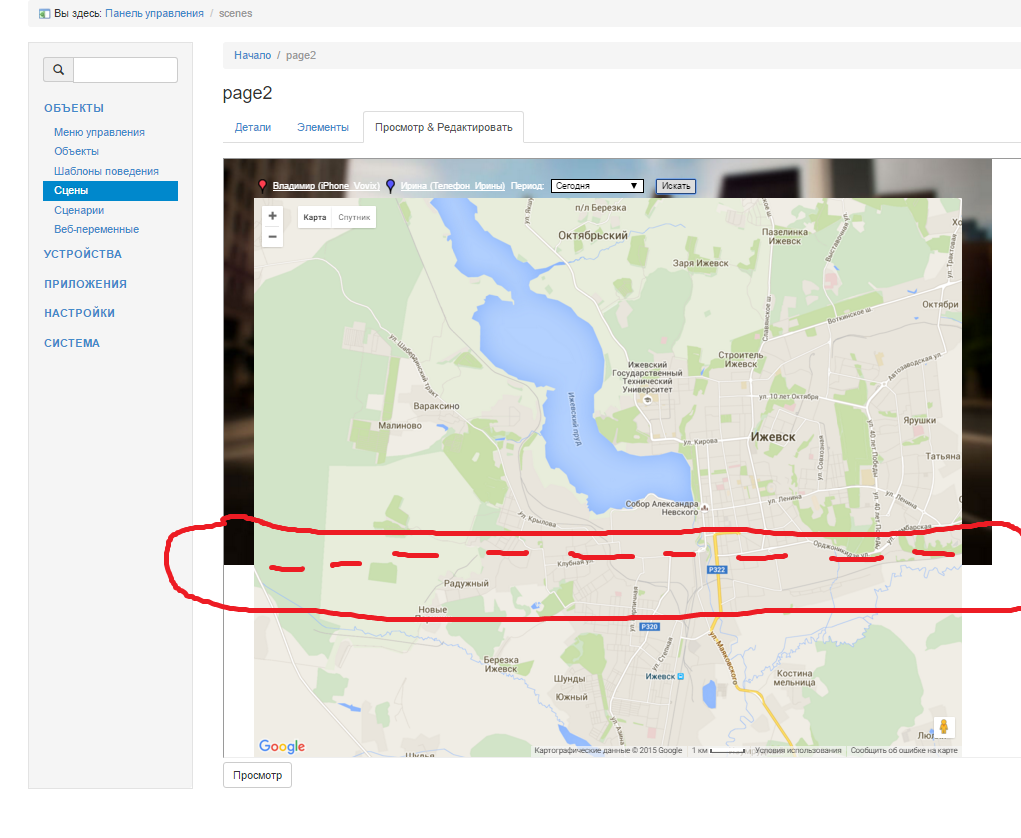
Task: Click the blue map pin for Ирина
Action: pyautogui.click(x=391, y=186)
